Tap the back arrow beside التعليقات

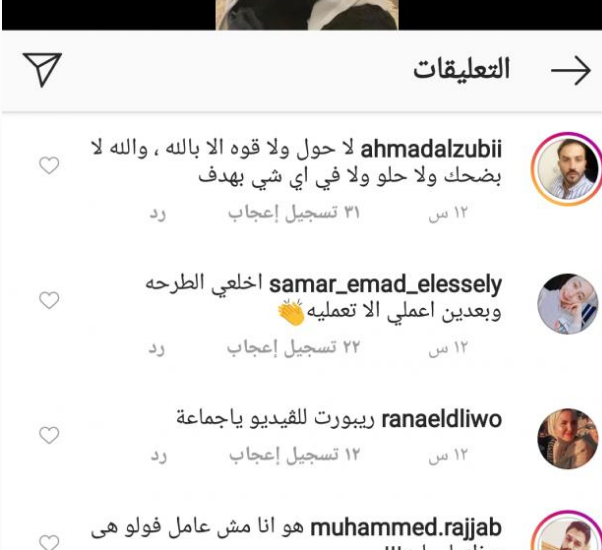(571, 71)
